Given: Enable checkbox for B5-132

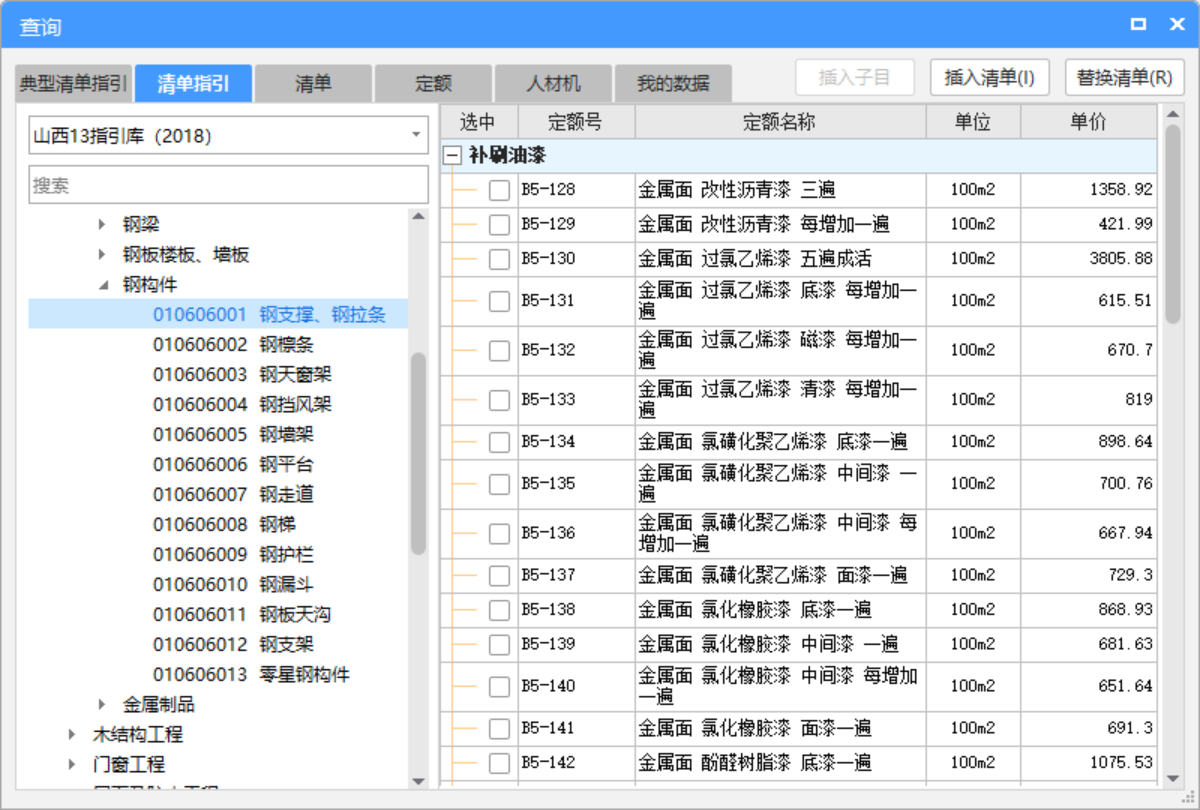Looking at the screenshot, I should 499,351.
